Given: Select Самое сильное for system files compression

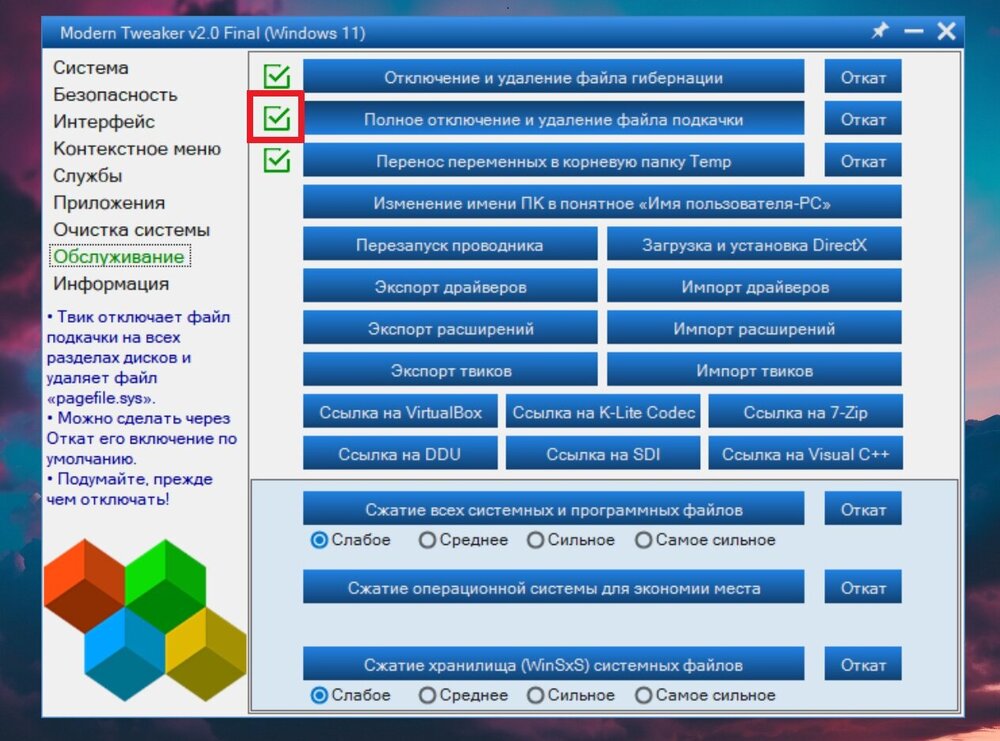Looking at the screenshot, I should click(705, 540).
